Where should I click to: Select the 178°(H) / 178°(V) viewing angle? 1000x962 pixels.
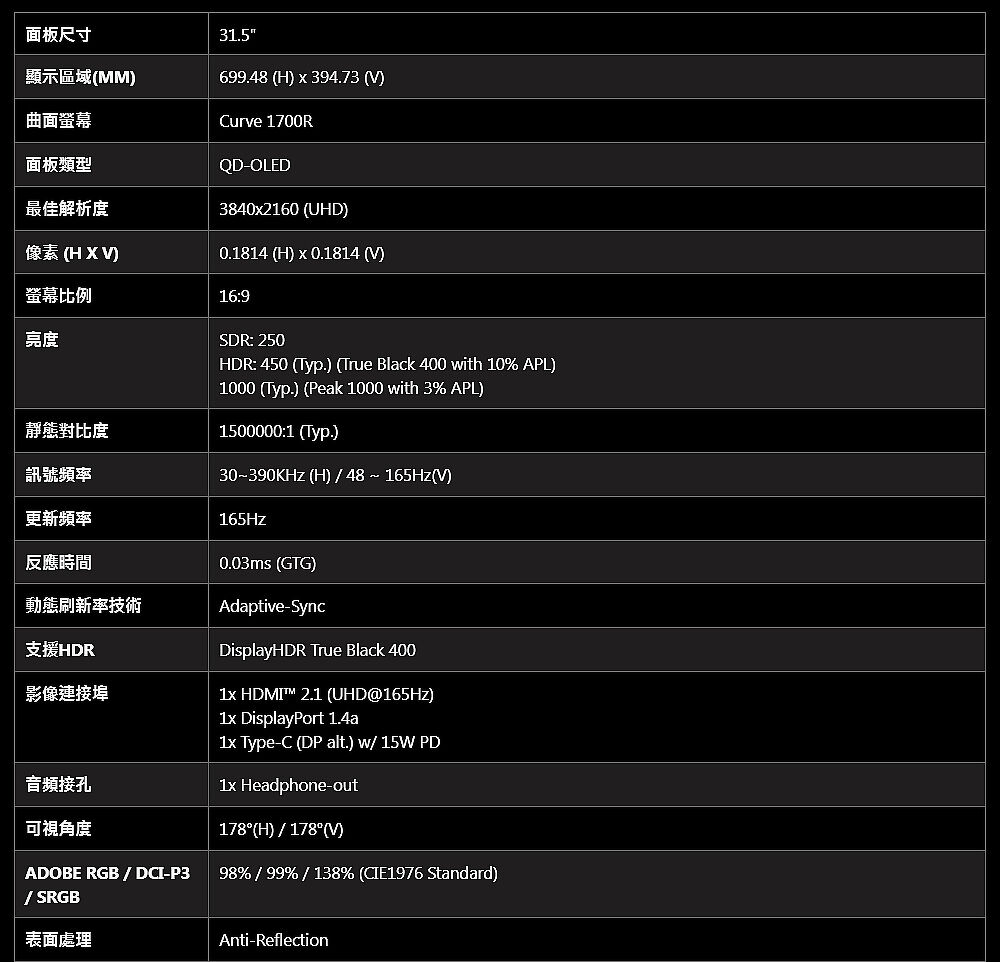282,829
